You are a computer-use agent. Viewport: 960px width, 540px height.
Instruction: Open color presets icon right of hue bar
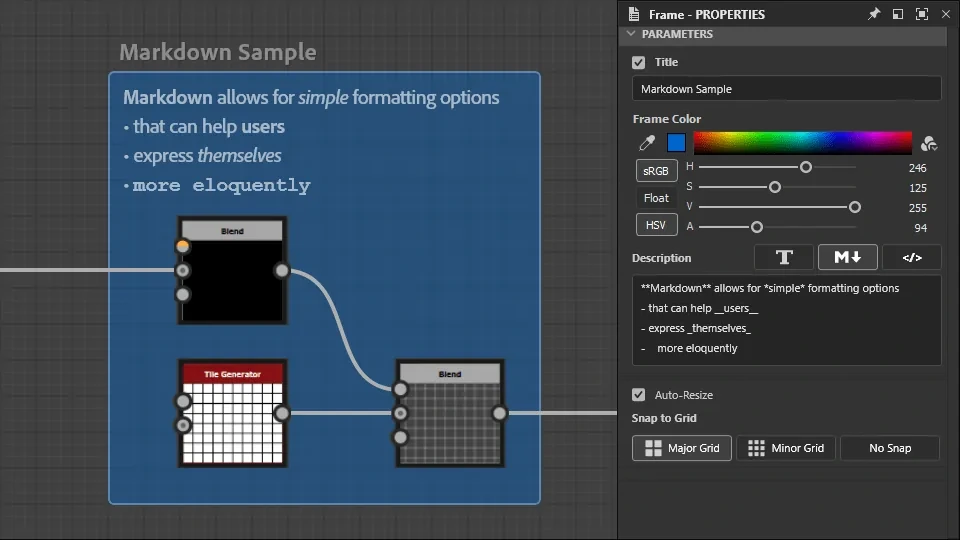pyautogui.click(x=929, y=143)
